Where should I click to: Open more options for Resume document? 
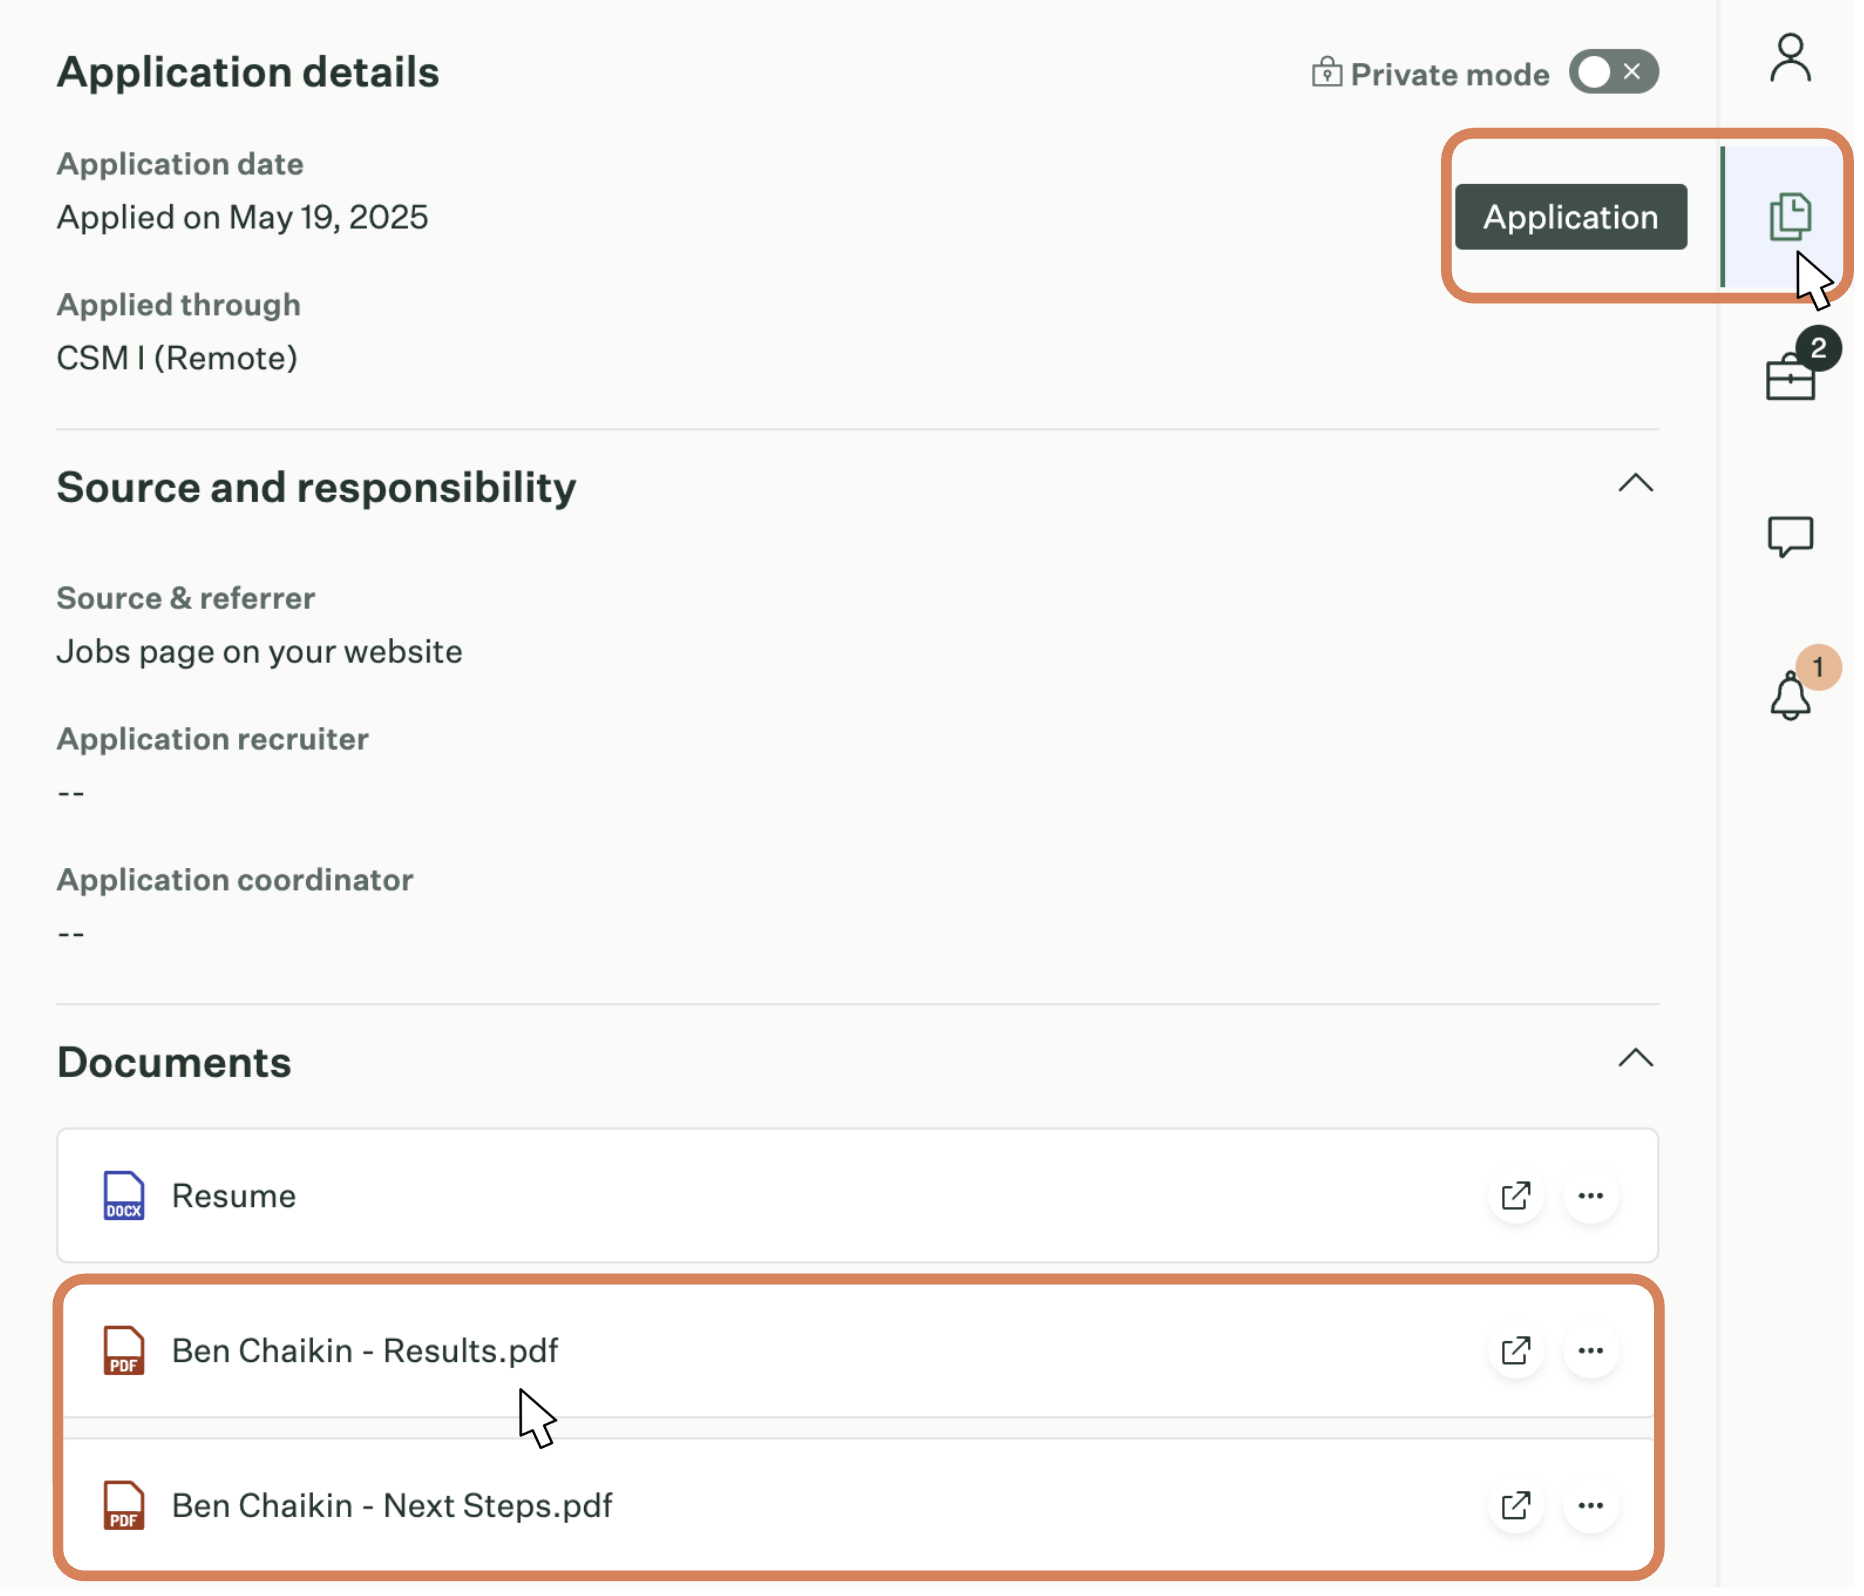click(1591, 1196)
